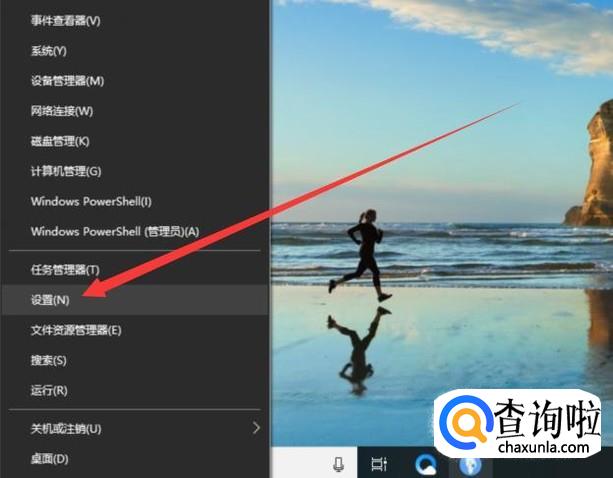Click the chevron arrow beside 关机或注销(U)
Viewport: 613px width, 478px height.
[256, 428]
